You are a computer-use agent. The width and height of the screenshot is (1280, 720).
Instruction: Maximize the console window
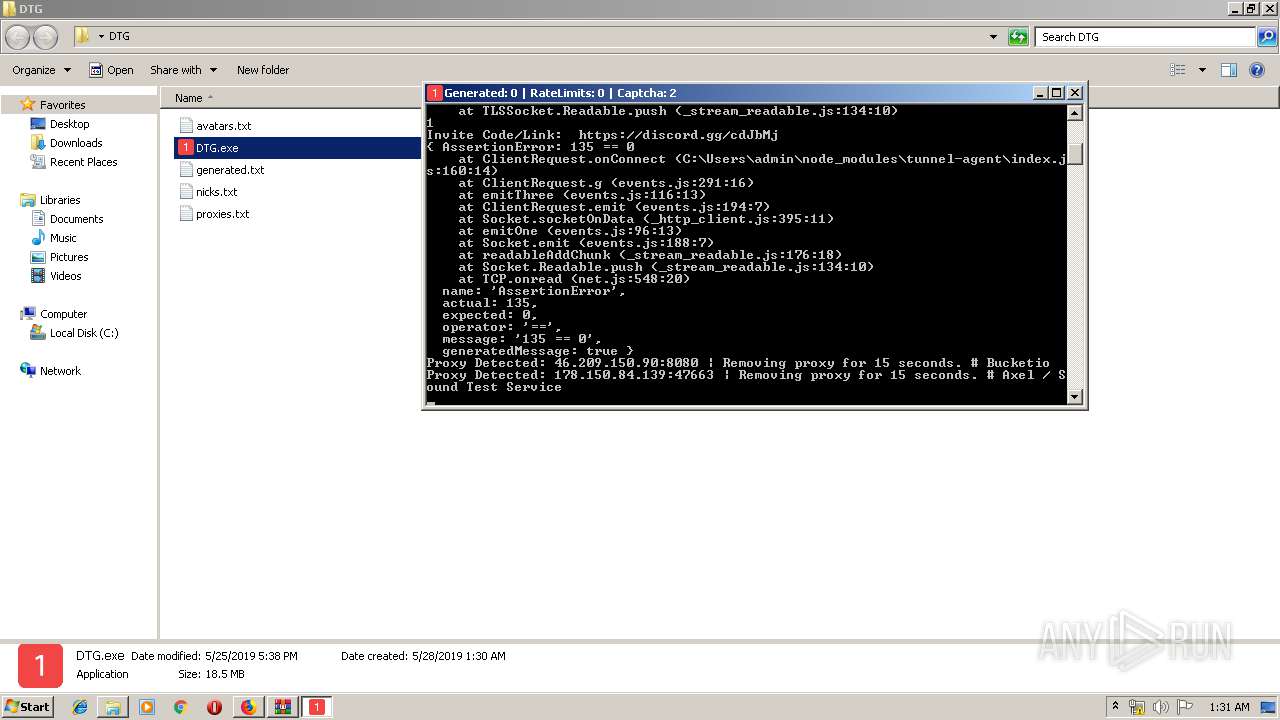1057,93
